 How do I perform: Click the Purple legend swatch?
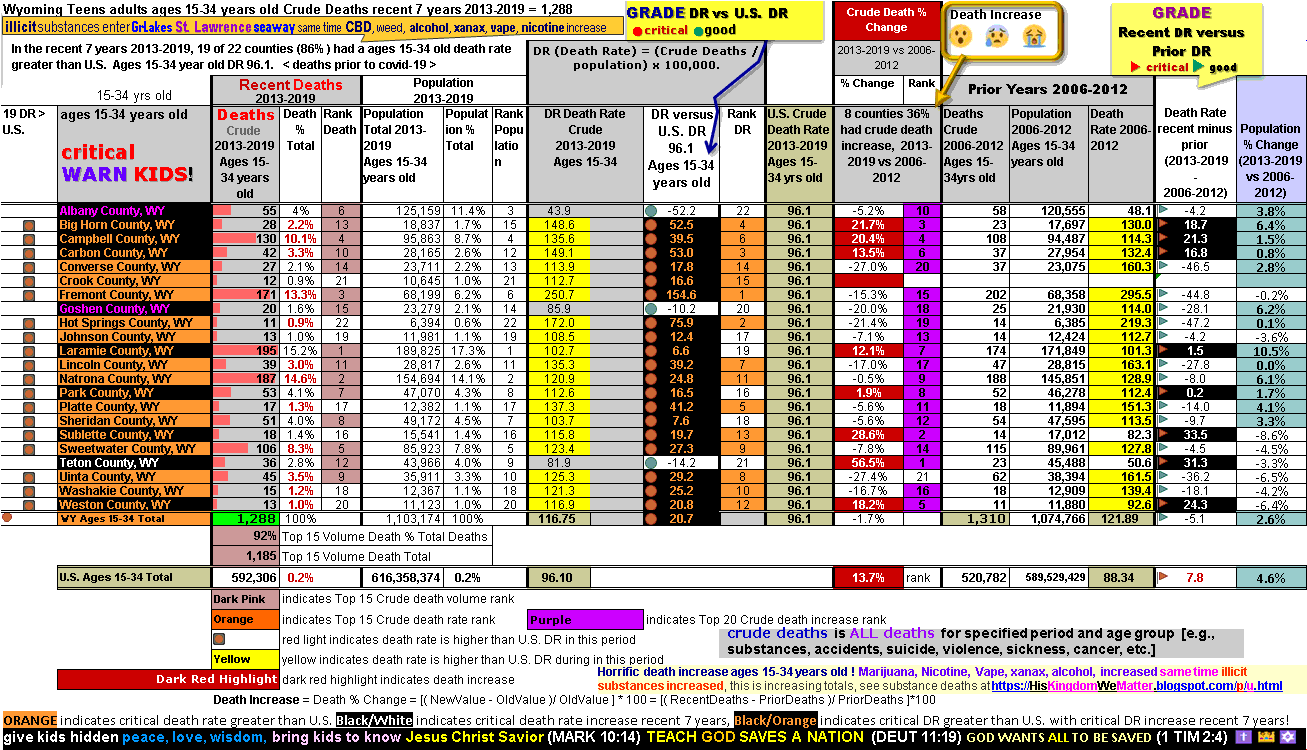(x=586, y=620)
